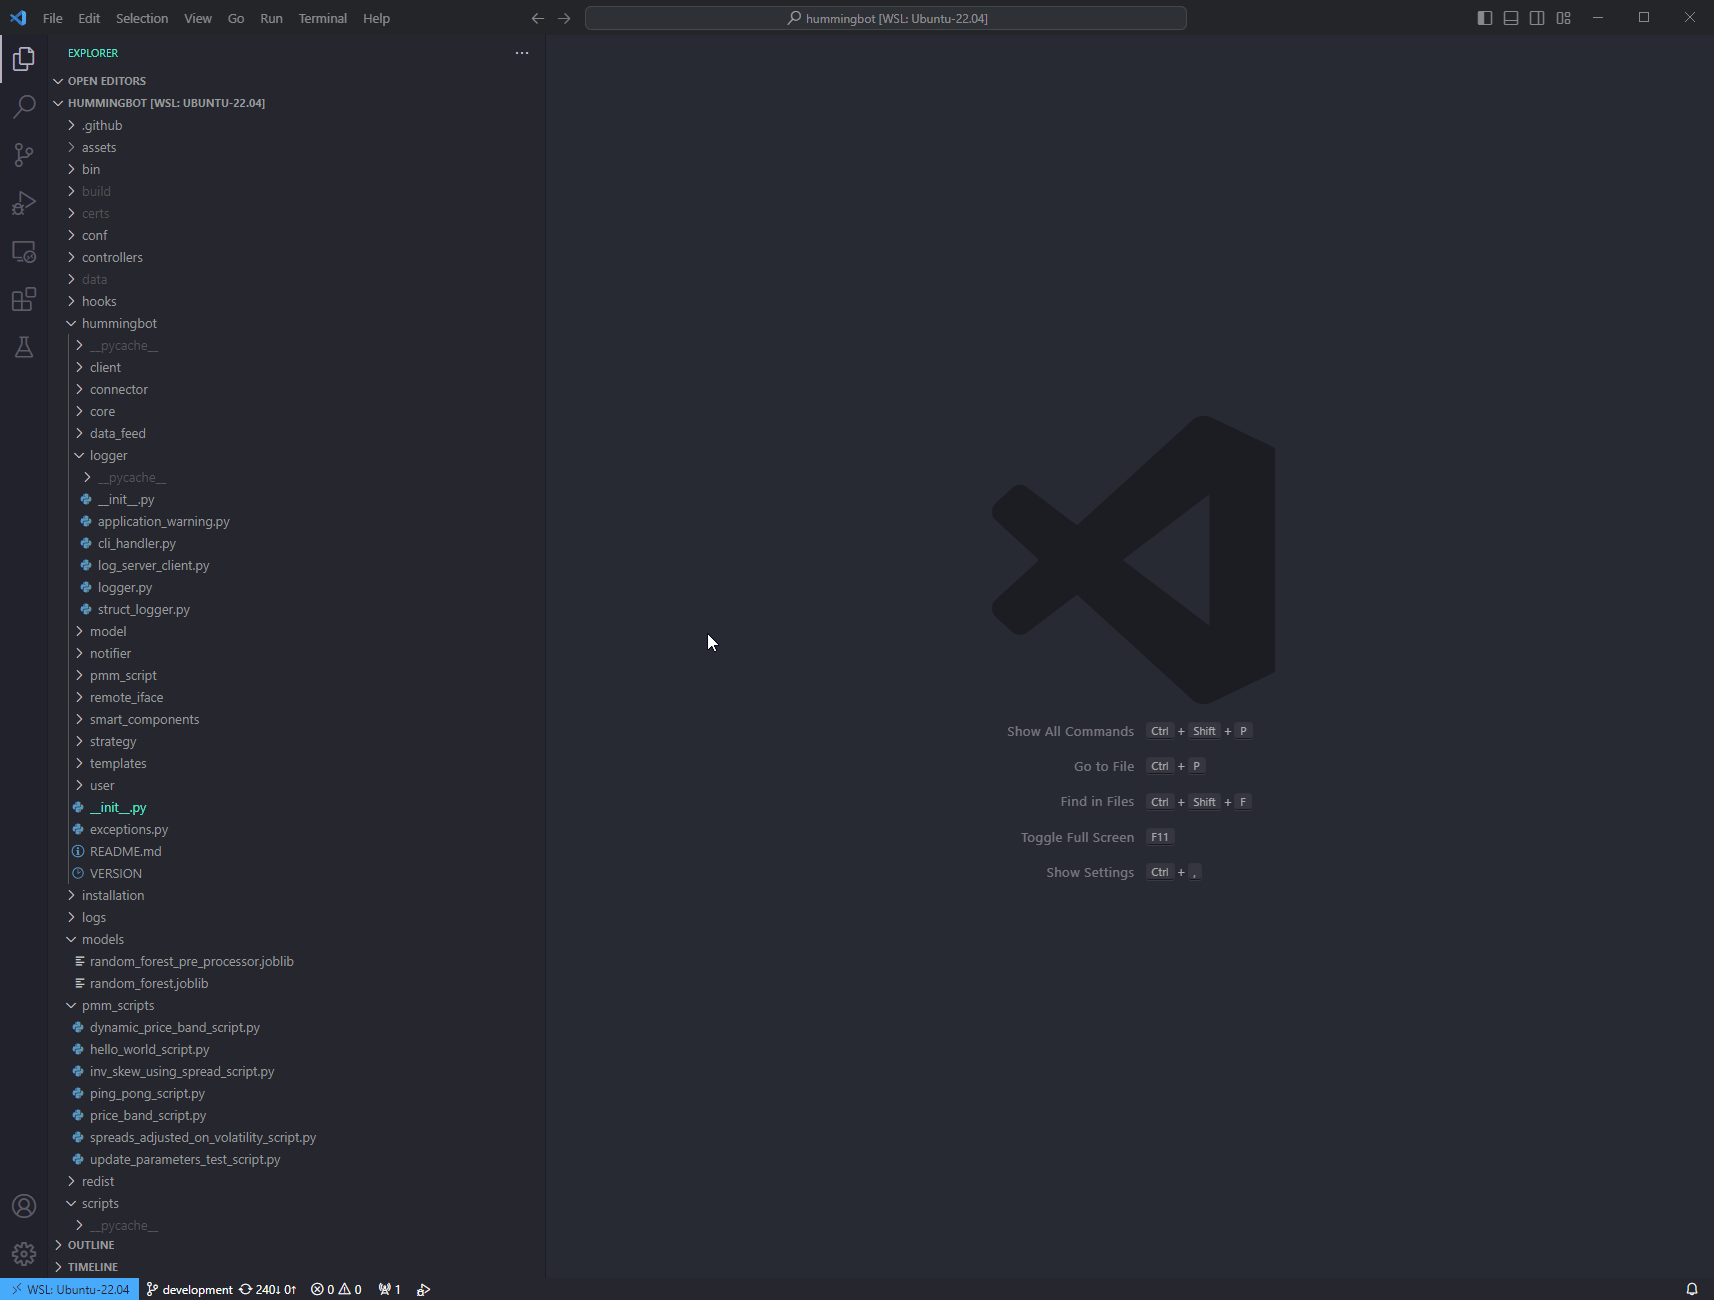Toggle the secondary sidebar visibility
The width and height of the screenshot is (1714, 1300).
coord(1536,17)
